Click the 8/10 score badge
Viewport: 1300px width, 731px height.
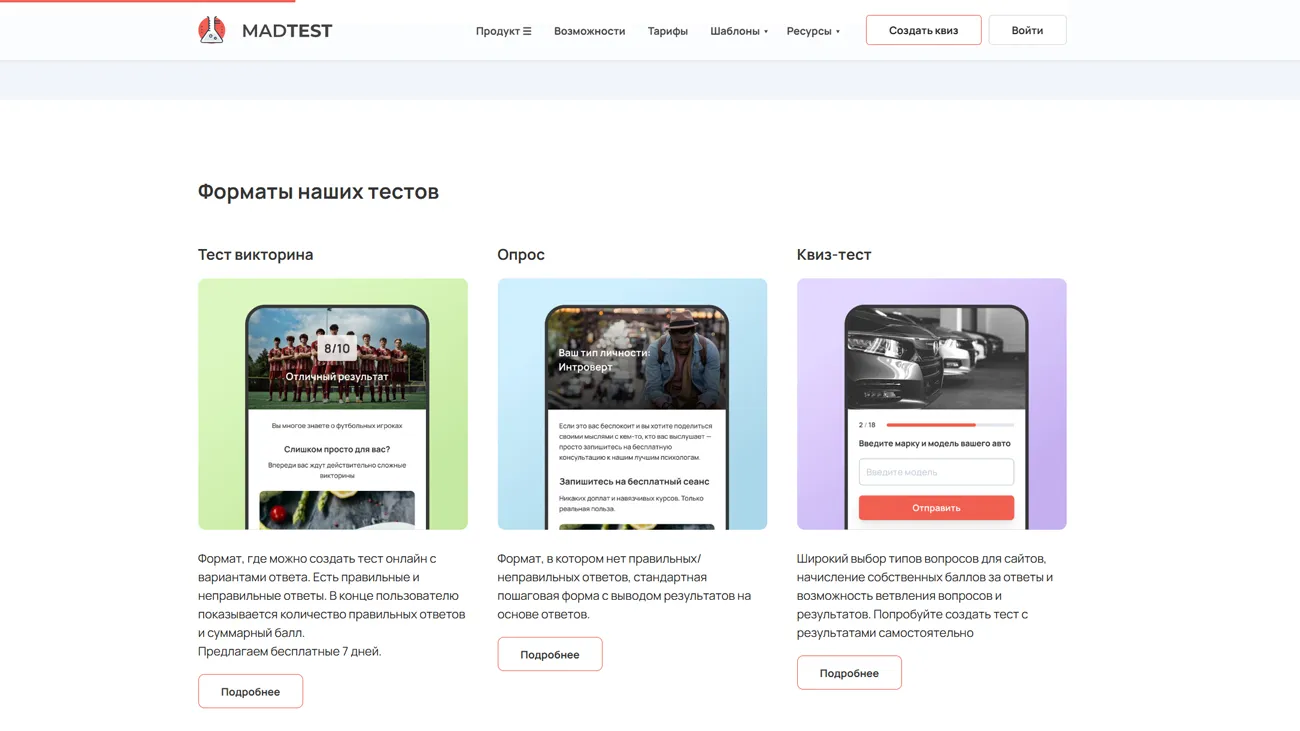pyautogui.click(x=337, y=349)
